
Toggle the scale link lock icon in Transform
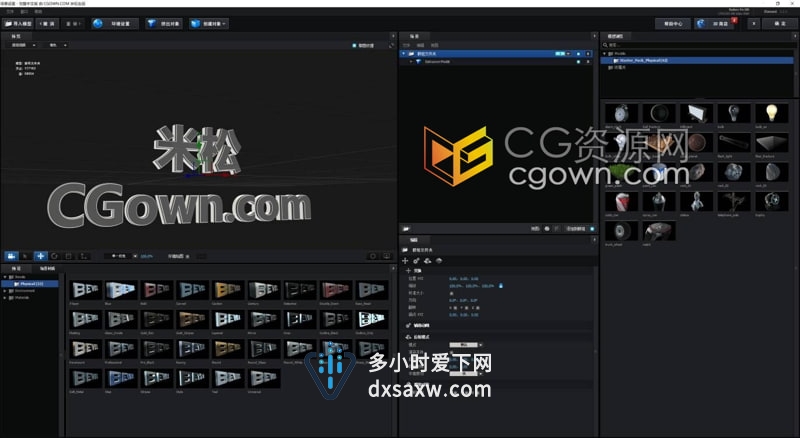click(x=501, y=286)
